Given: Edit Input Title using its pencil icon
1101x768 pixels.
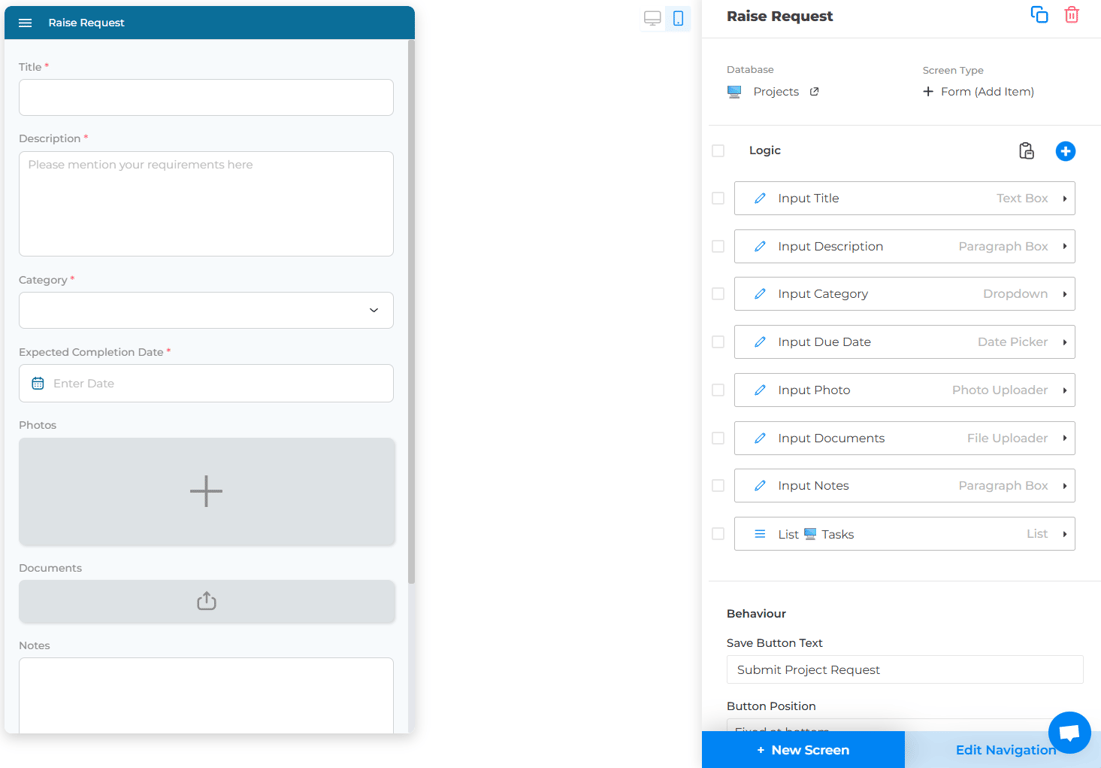Looking at the screenshot, I should coord(760,199).
